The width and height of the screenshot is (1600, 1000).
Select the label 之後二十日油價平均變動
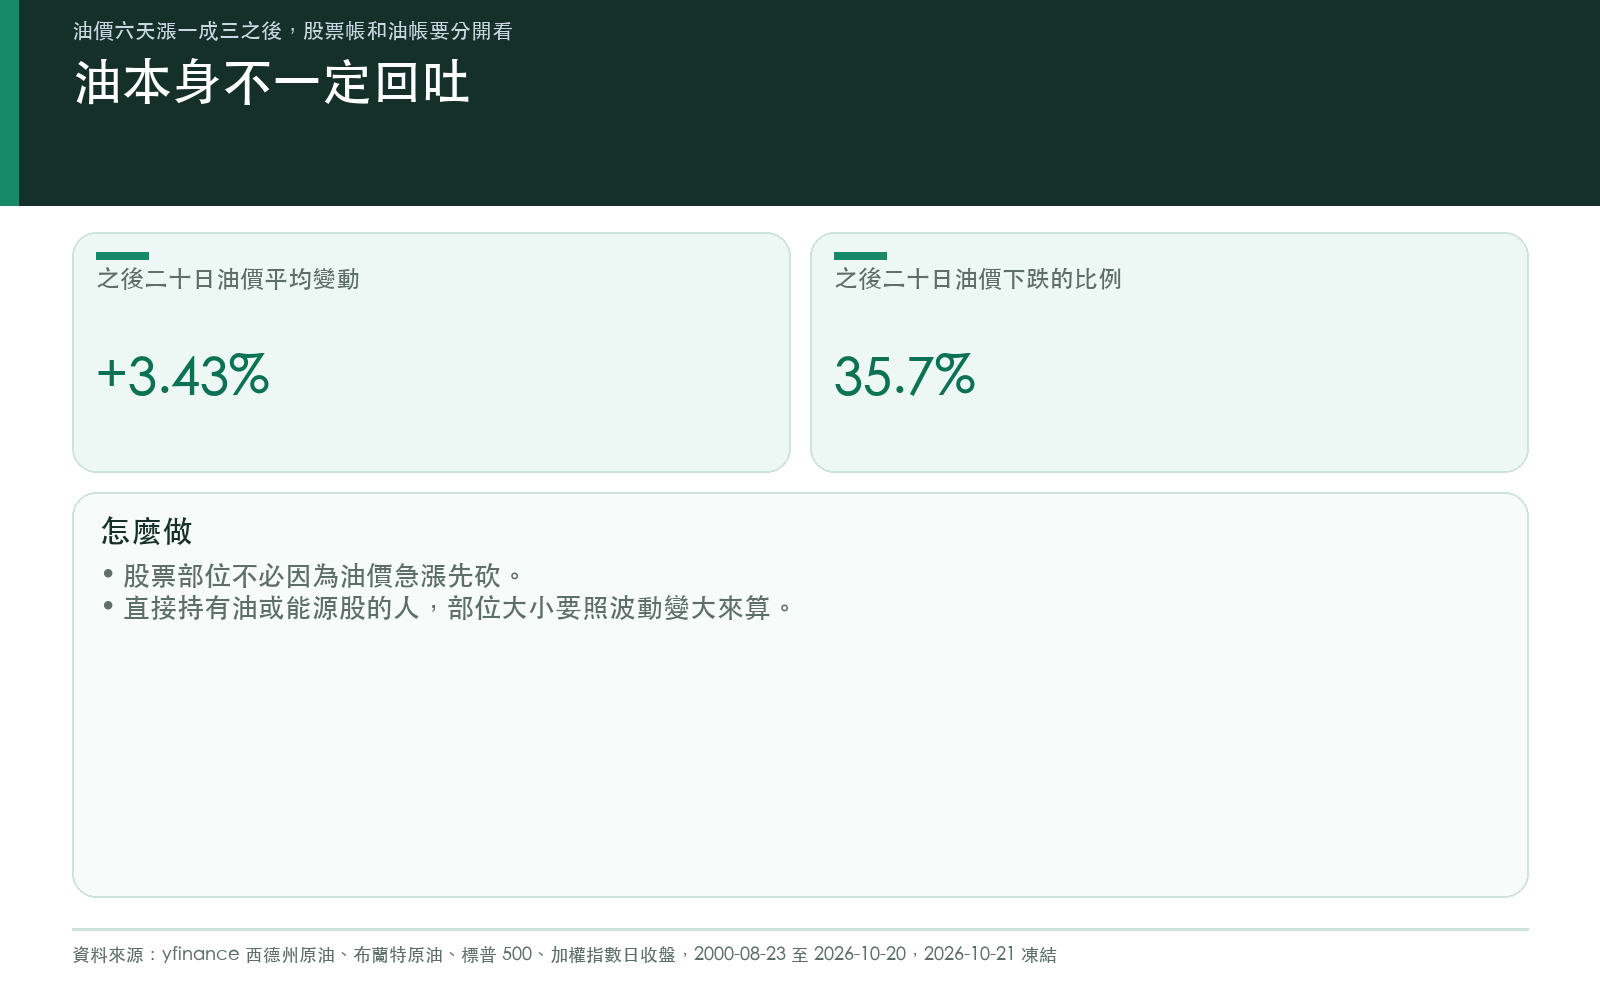tap(228, 279)
